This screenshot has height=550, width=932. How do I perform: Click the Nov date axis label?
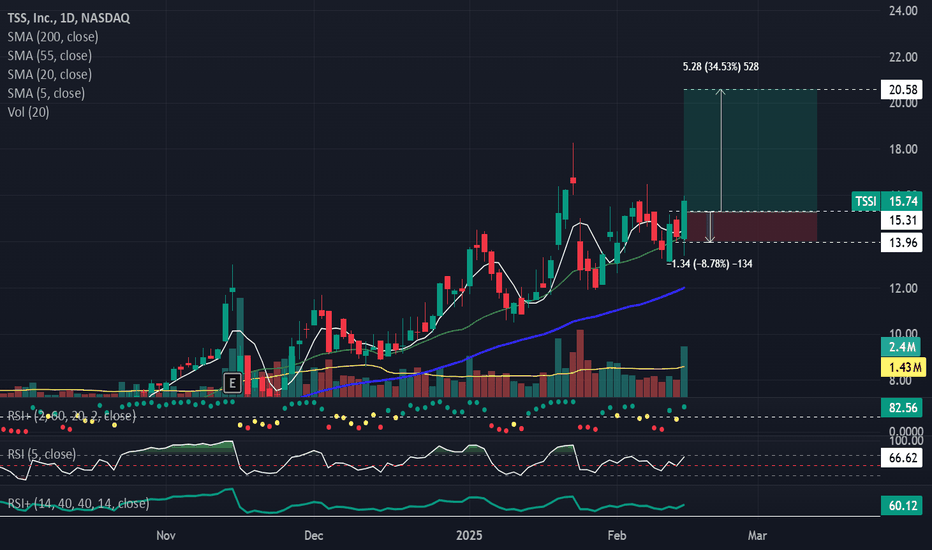pos(165,536)
